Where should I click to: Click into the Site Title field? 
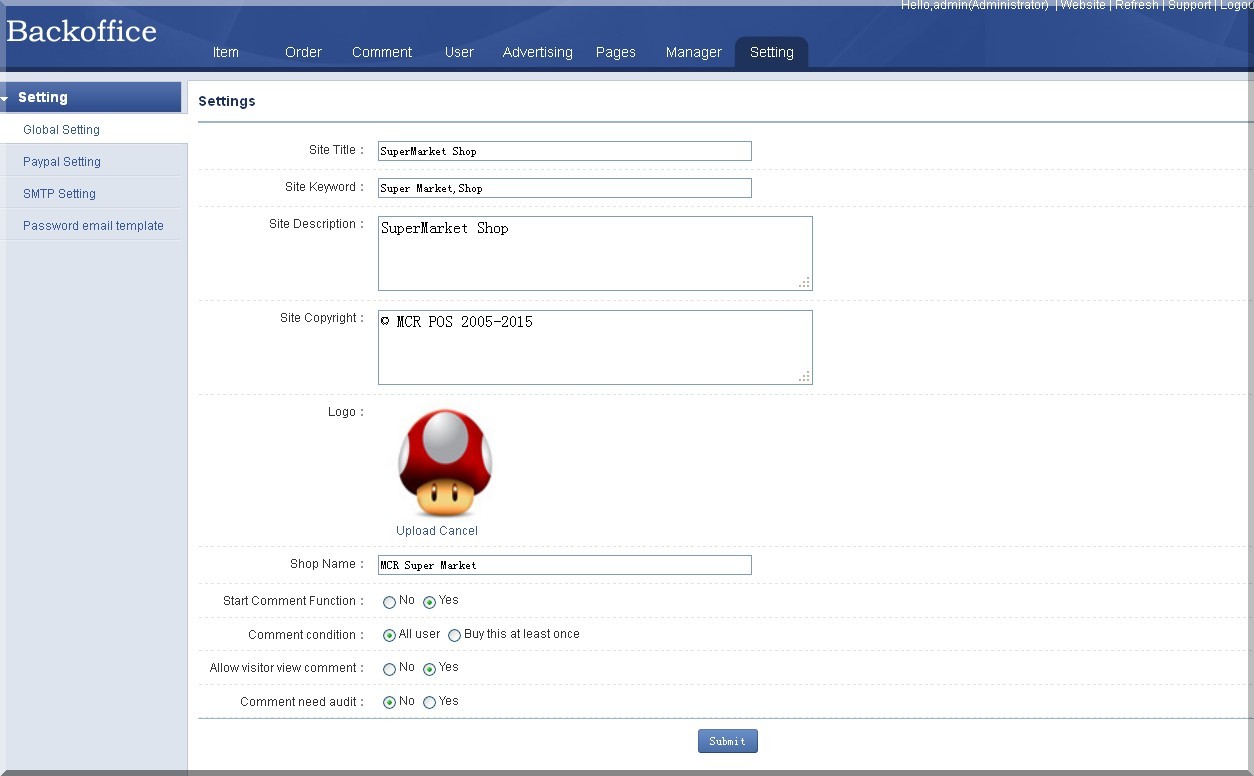[x=564, y=151]
